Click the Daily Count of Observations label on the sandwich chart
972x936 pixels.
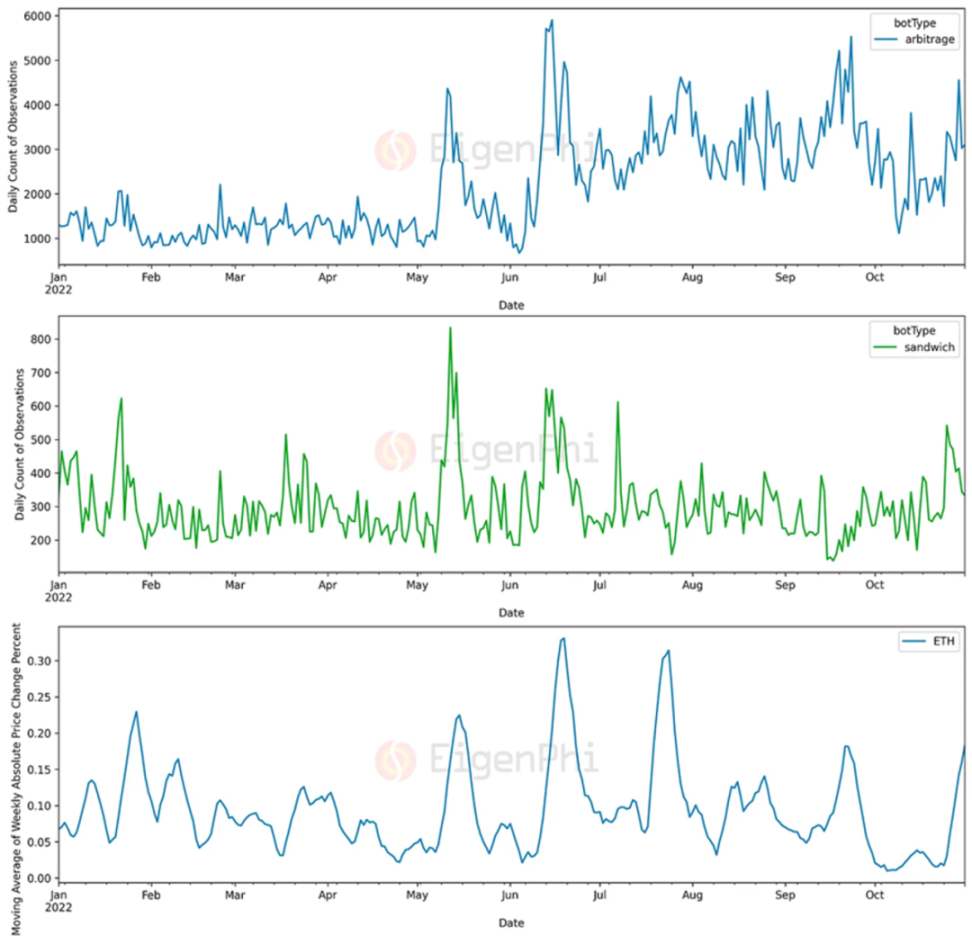tap(20, 444)
